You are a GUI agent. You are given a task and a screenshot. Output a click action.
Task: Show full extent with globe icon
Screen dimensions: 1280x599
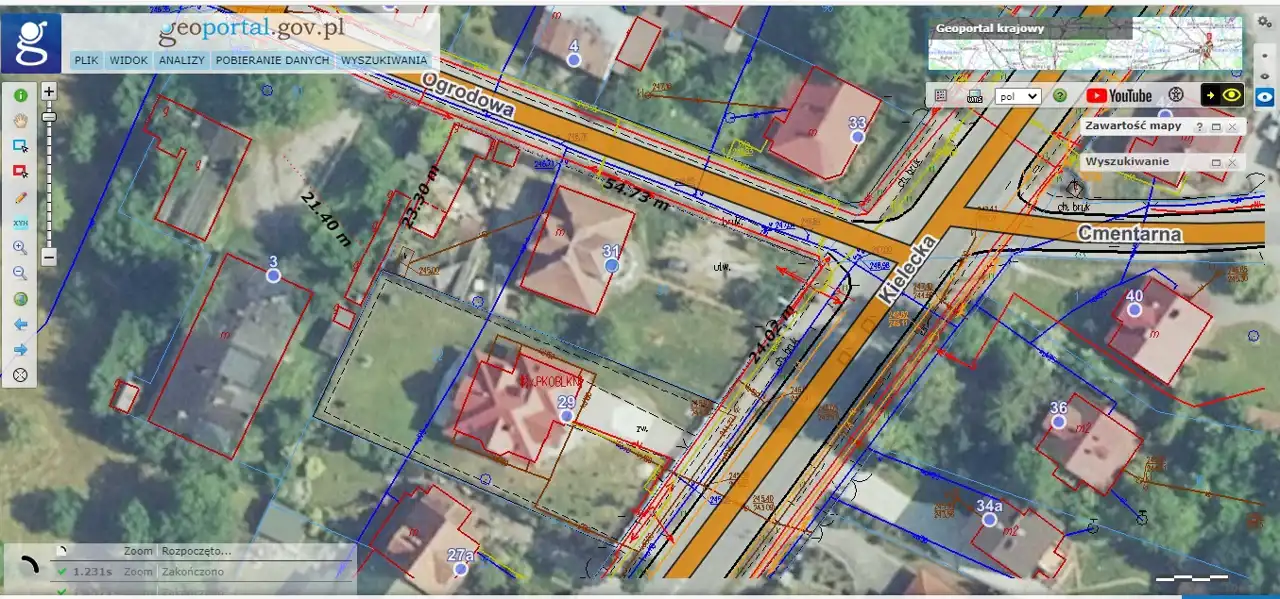[x=20, y=299]
